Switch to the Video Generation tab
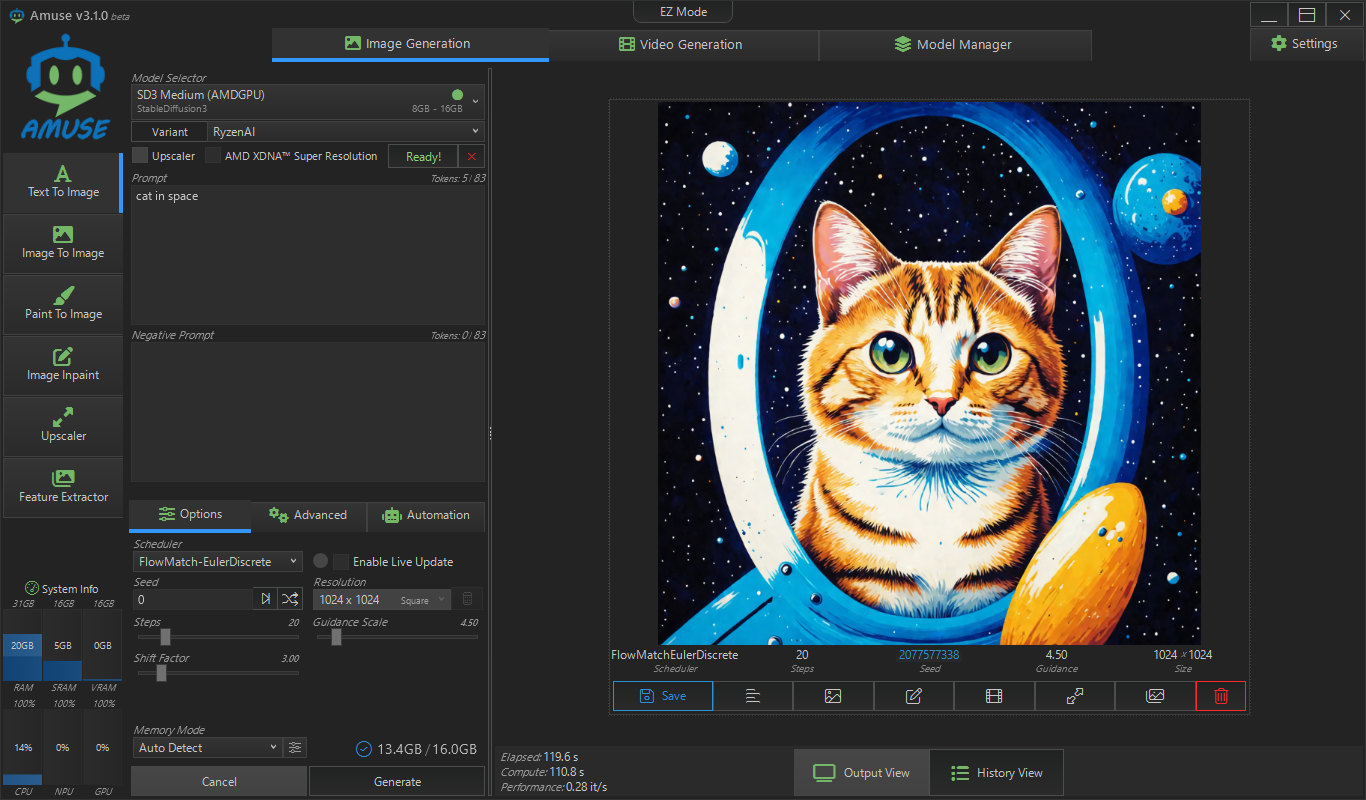The width and height of the screenshot is (1366, 800). pos(683,44)
